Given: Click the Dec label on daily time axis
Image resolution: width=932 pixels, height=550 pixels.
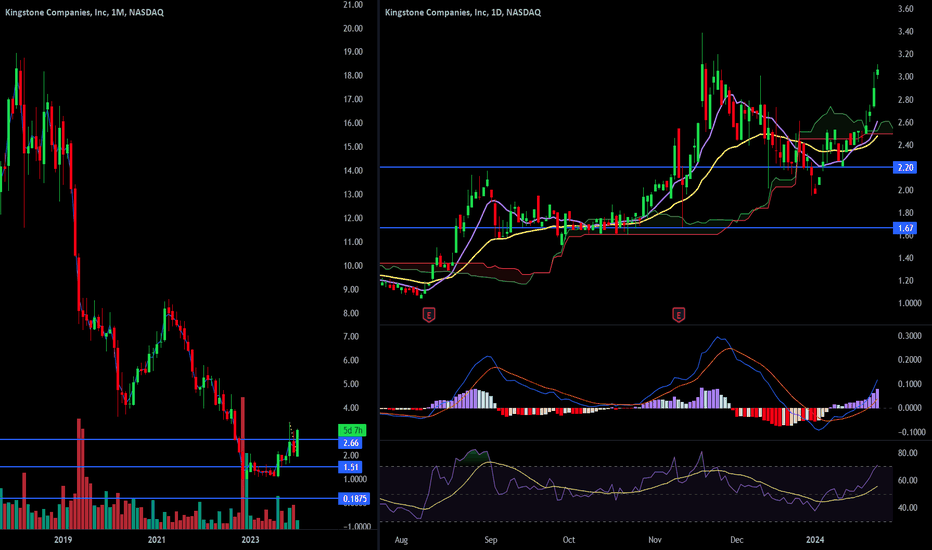Looking at the screenshot, I should point(736,540).
